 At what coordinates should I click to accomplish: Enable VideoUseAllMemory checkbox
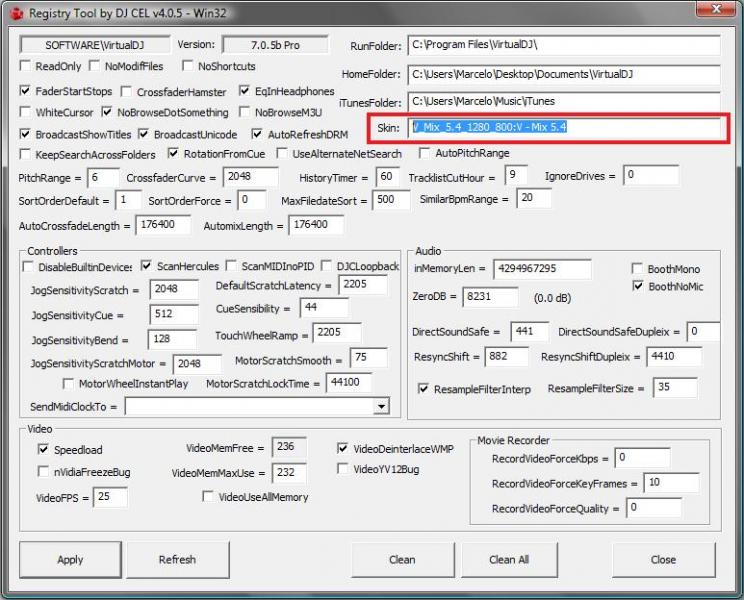207,496
